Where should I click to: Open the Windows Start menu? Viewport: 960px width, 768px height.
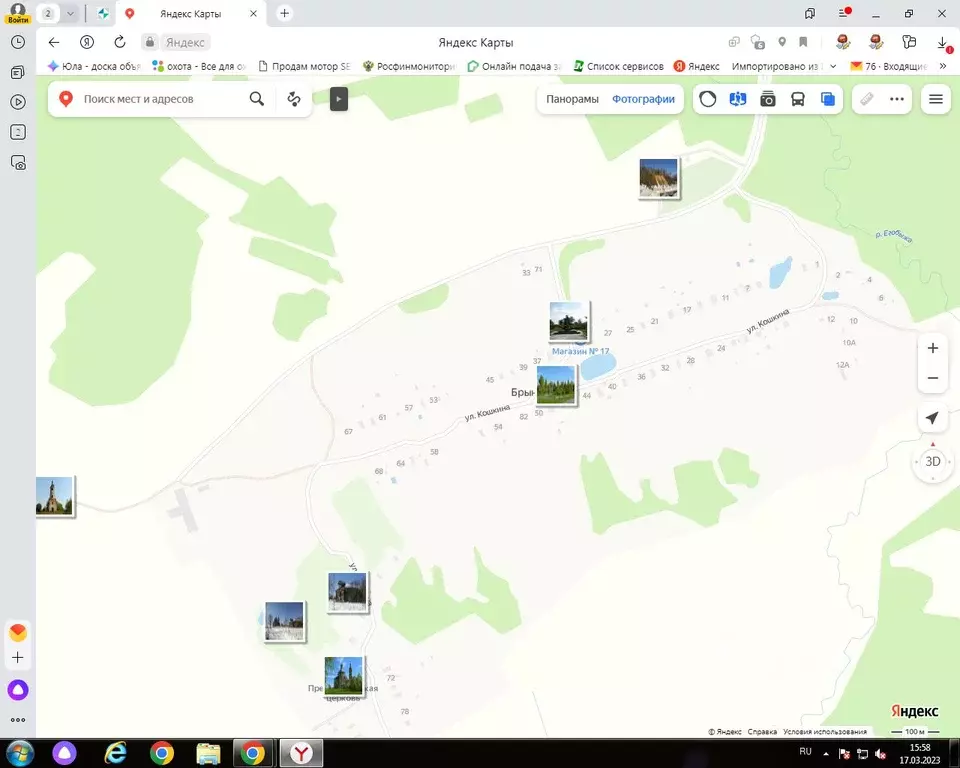20,753
